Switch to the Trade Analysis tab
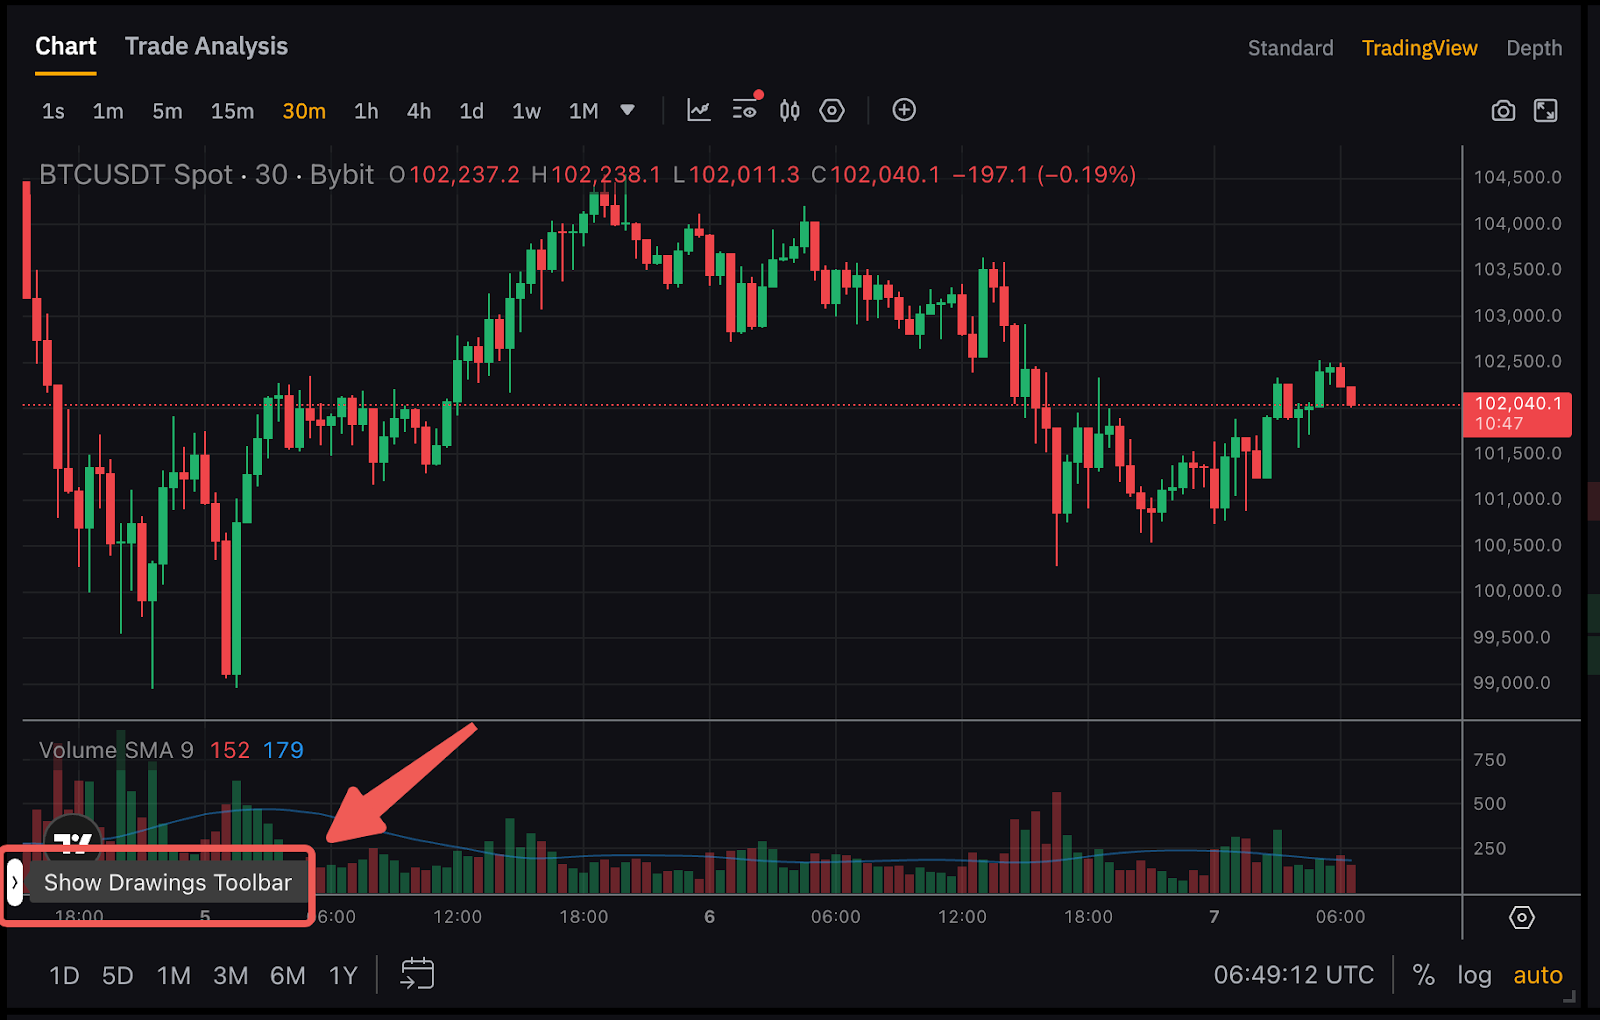This screenshot has width=1600, height=1020. pos(206,46)
